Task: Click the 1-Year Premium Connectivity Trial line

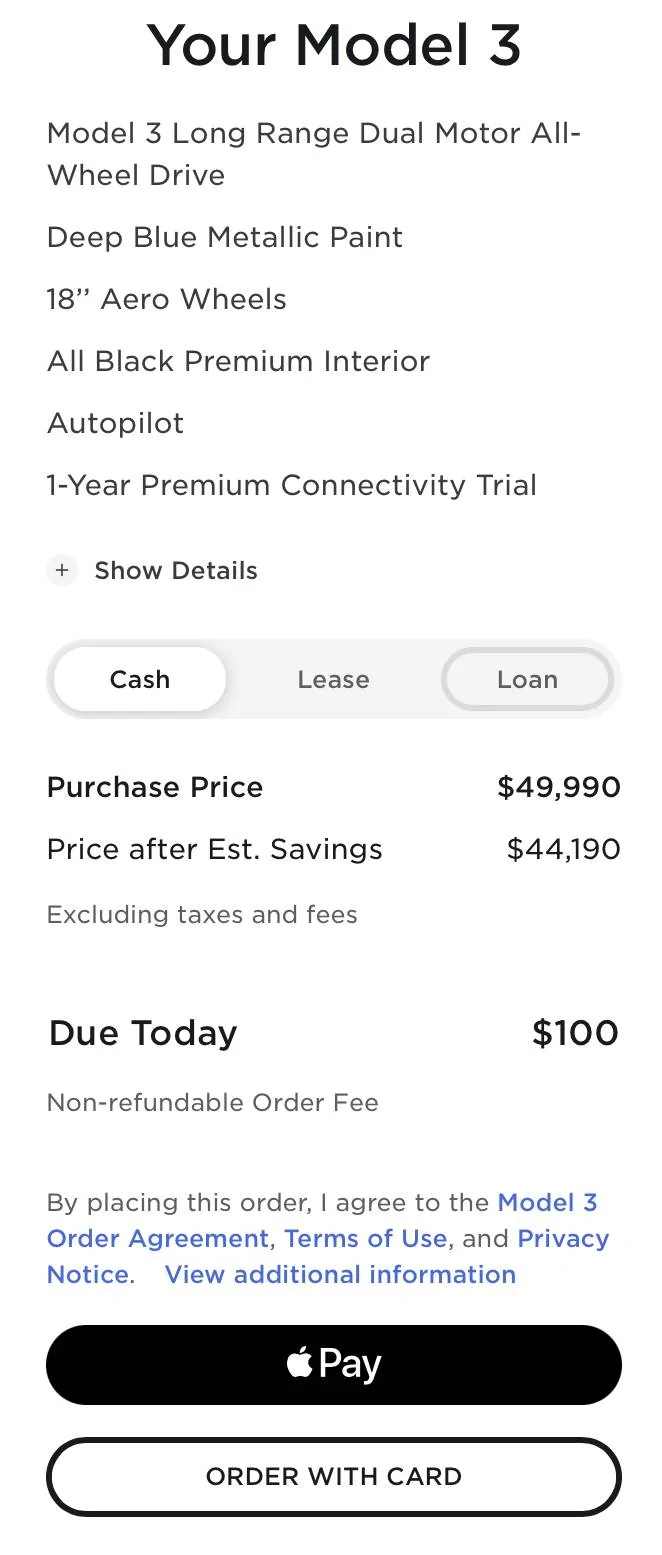Action: 291,485
